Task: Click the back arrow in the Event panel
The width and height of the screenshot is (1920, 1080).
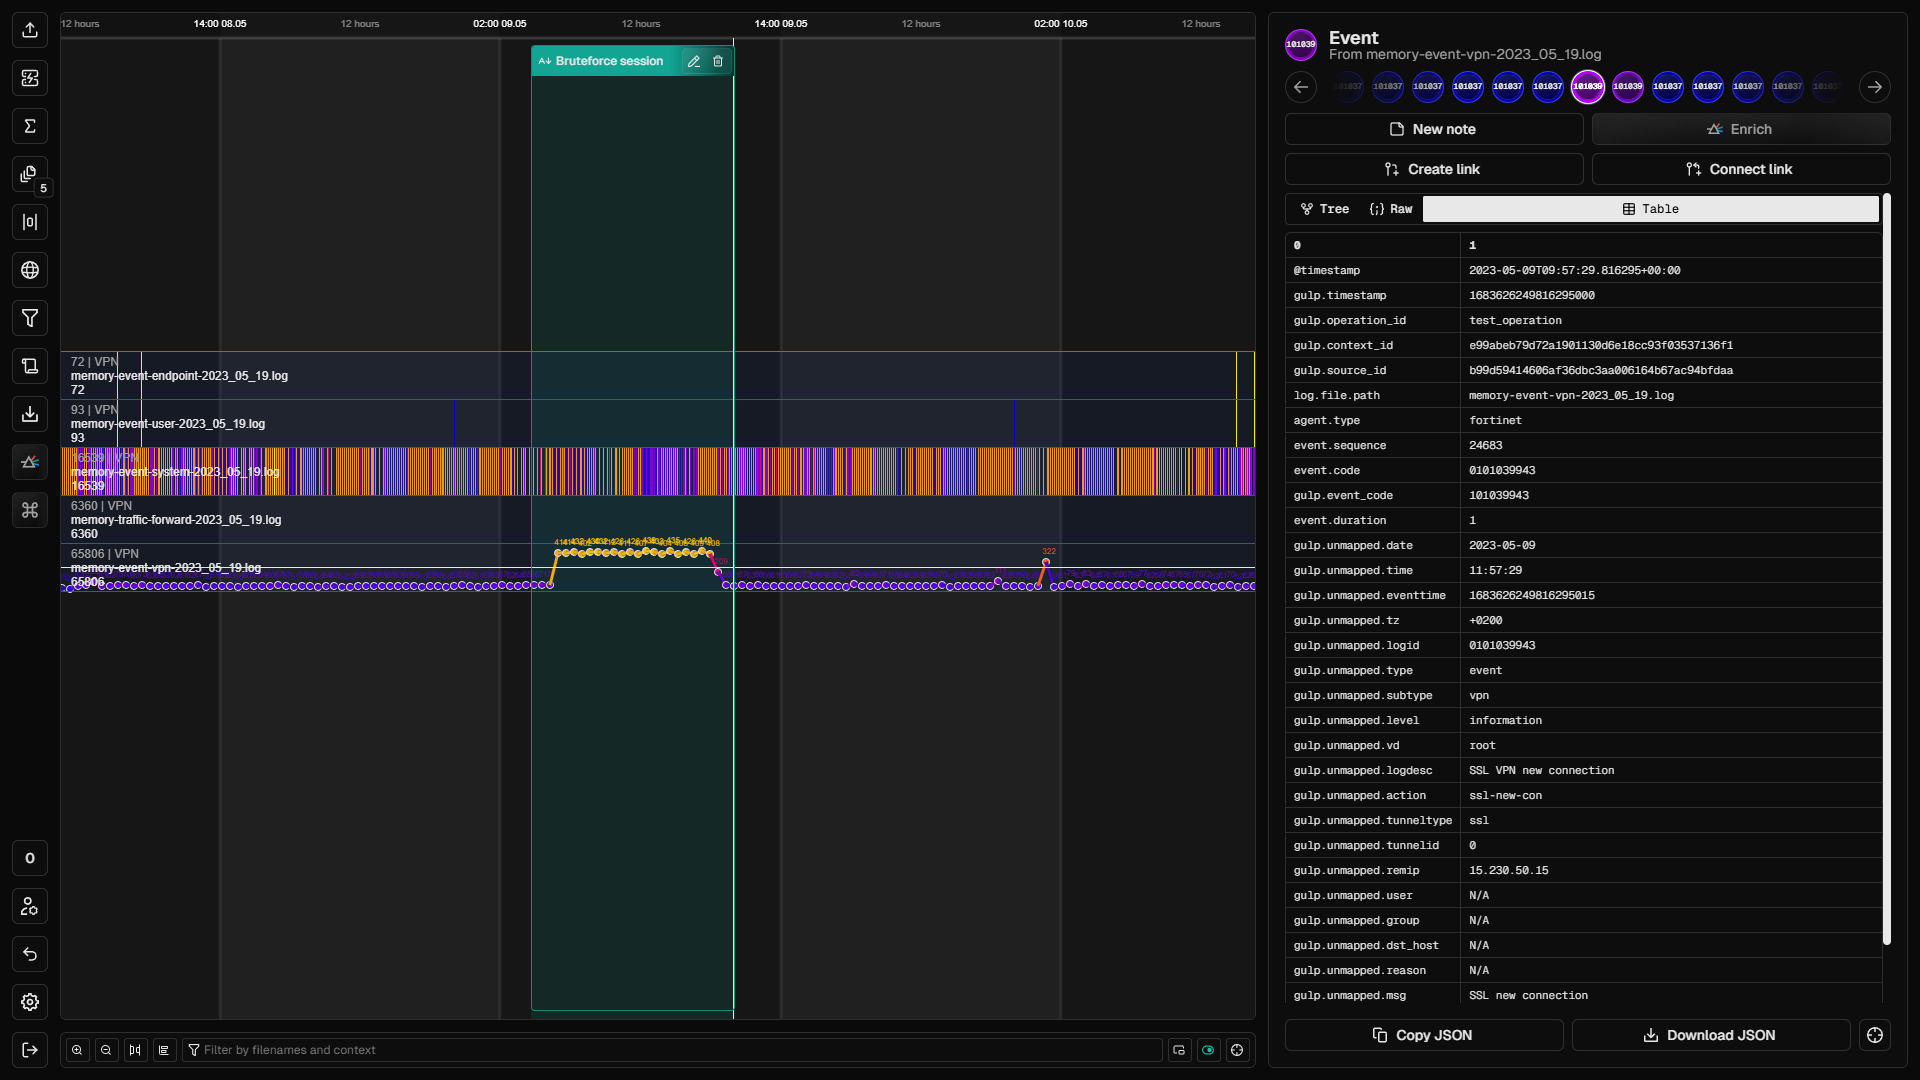Action: tap(1301, 87)
